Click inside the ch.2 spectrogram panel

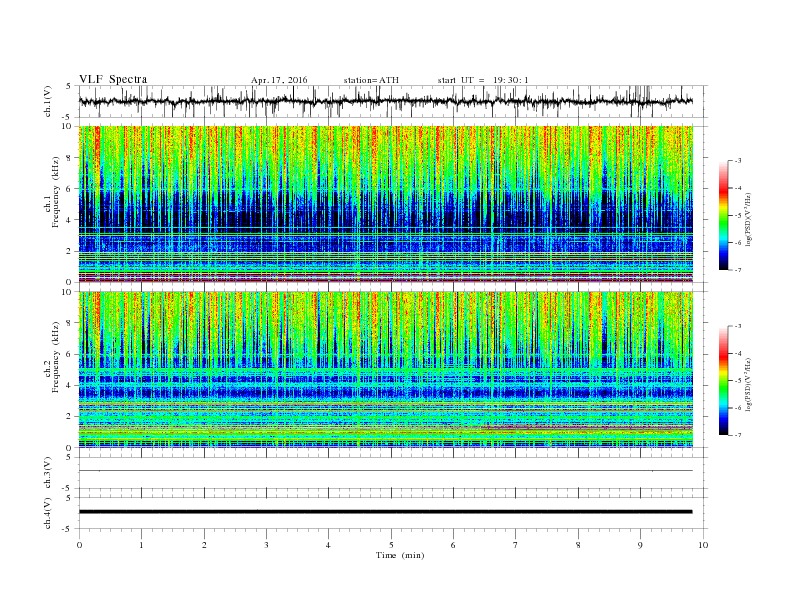pos(385,369)
